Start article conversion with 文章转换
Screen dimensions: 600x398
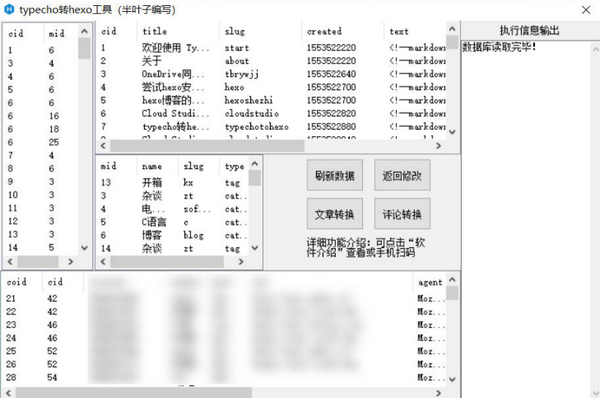(x=334, y=214)
